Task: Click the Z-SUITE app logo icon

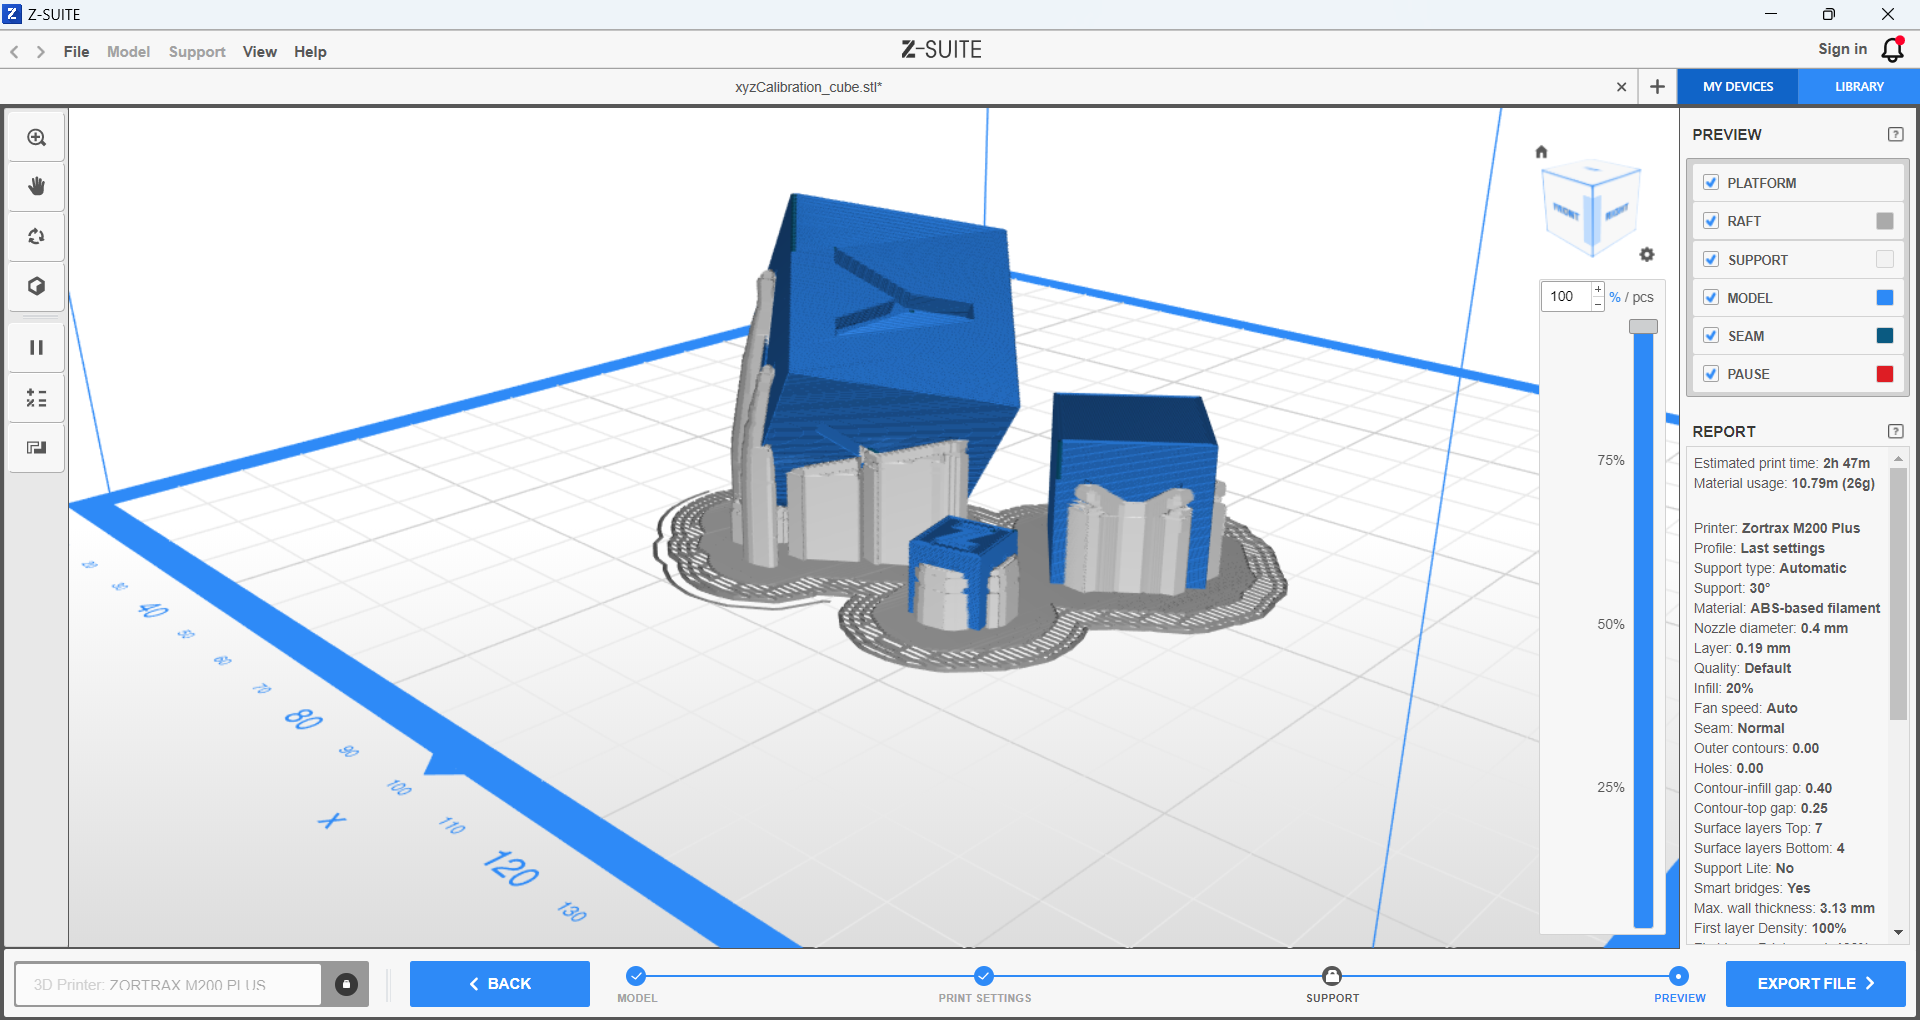Action: click(13, 14)
